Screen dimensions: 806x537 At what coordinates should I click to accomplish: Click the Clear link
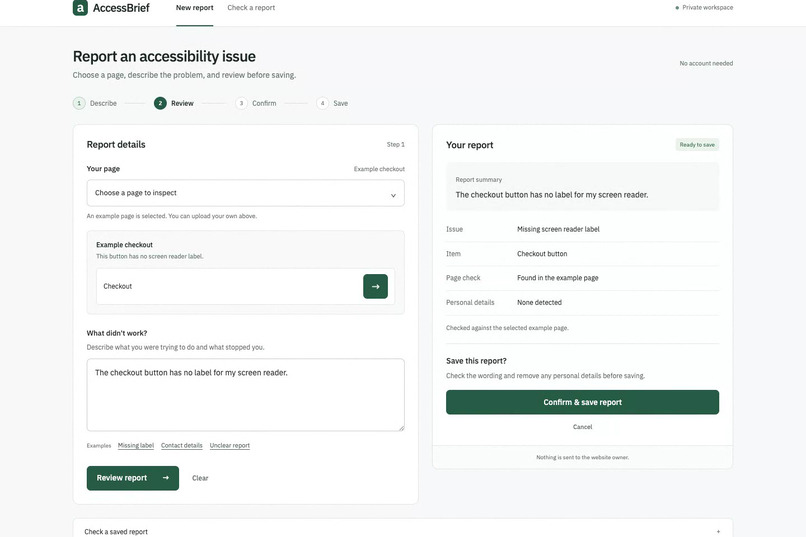(x=200, y=478)
